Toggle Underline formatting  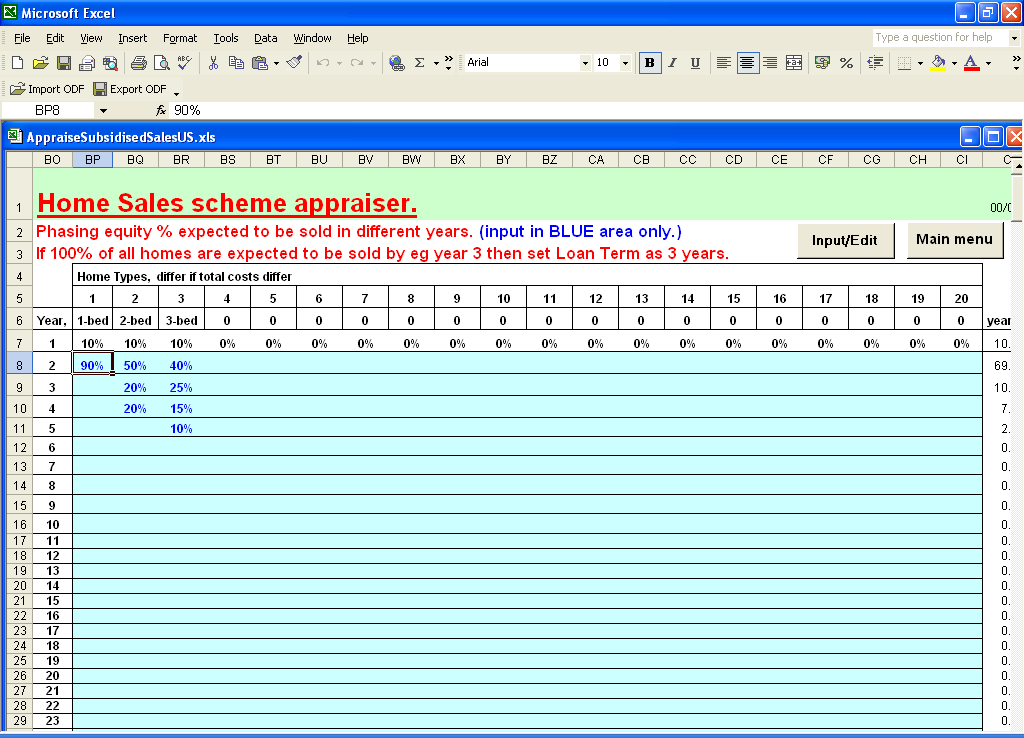point(696,63)
